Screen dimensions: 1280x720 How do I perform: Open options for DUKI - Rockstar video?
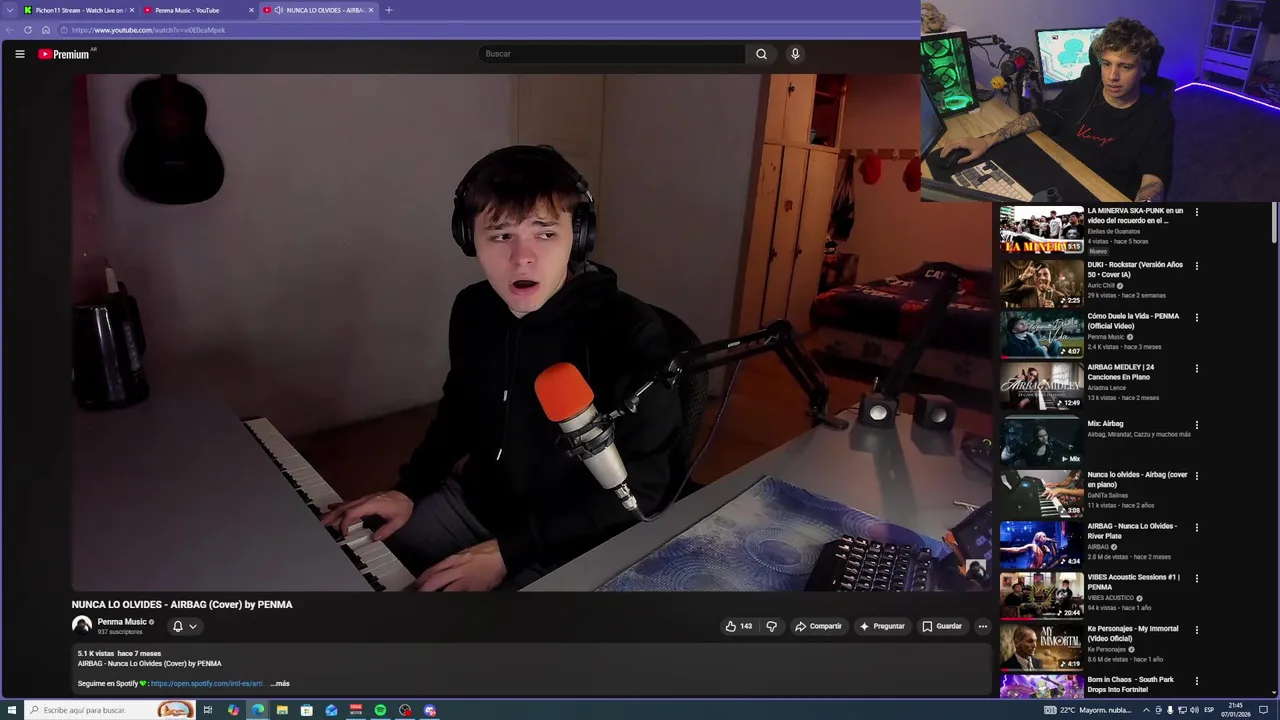pyautogui.click(x=1196, y=266)
